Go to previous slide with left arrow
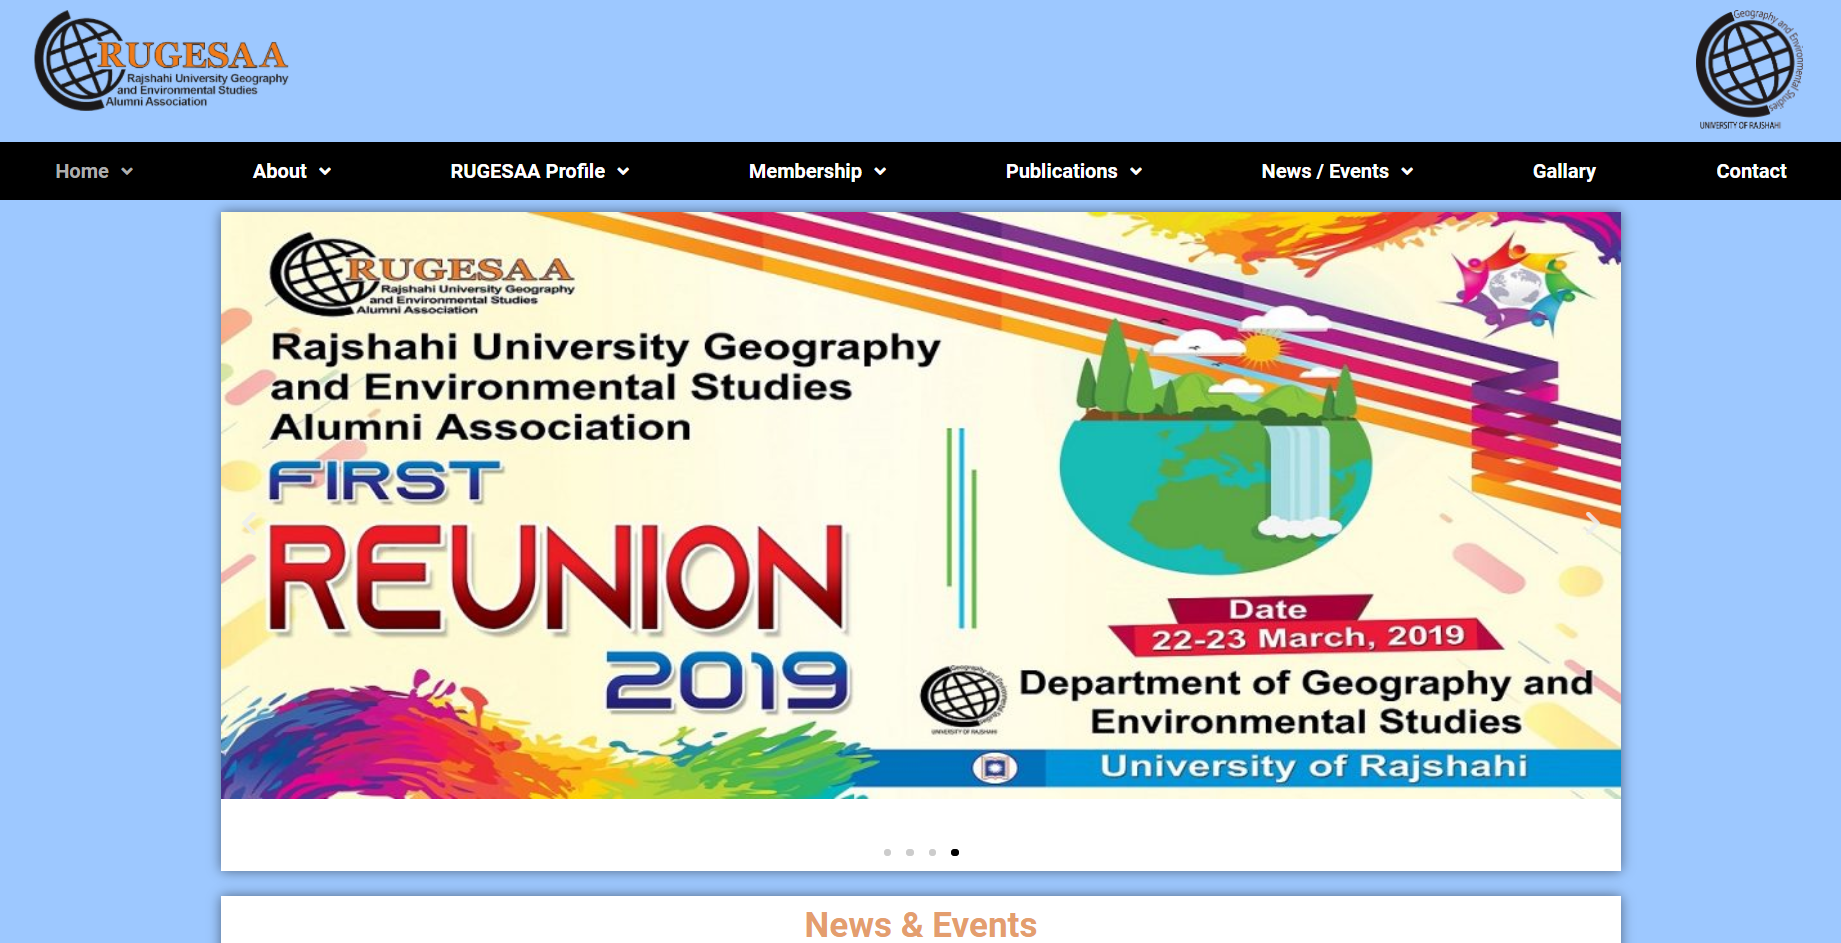 pos(249,522)
